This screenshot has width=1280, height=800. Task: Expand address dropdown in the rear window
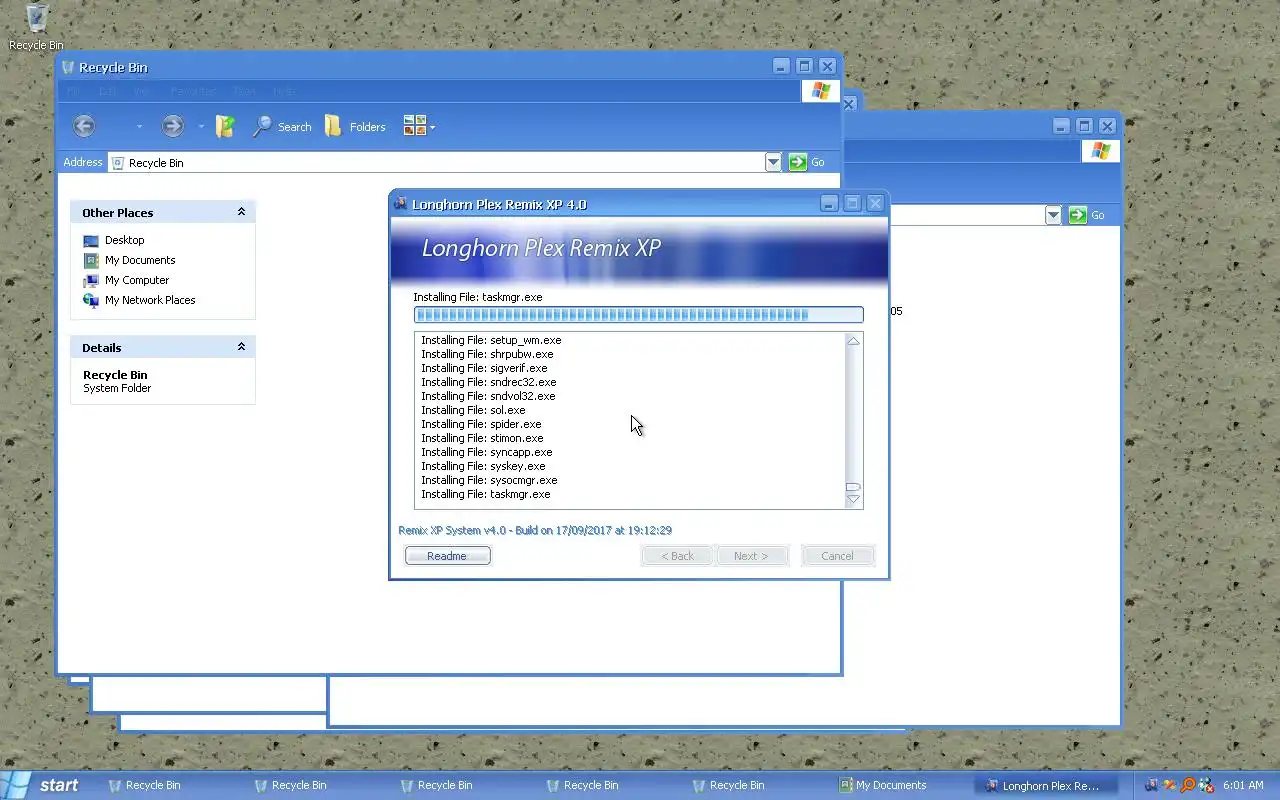coord(1053,215)
